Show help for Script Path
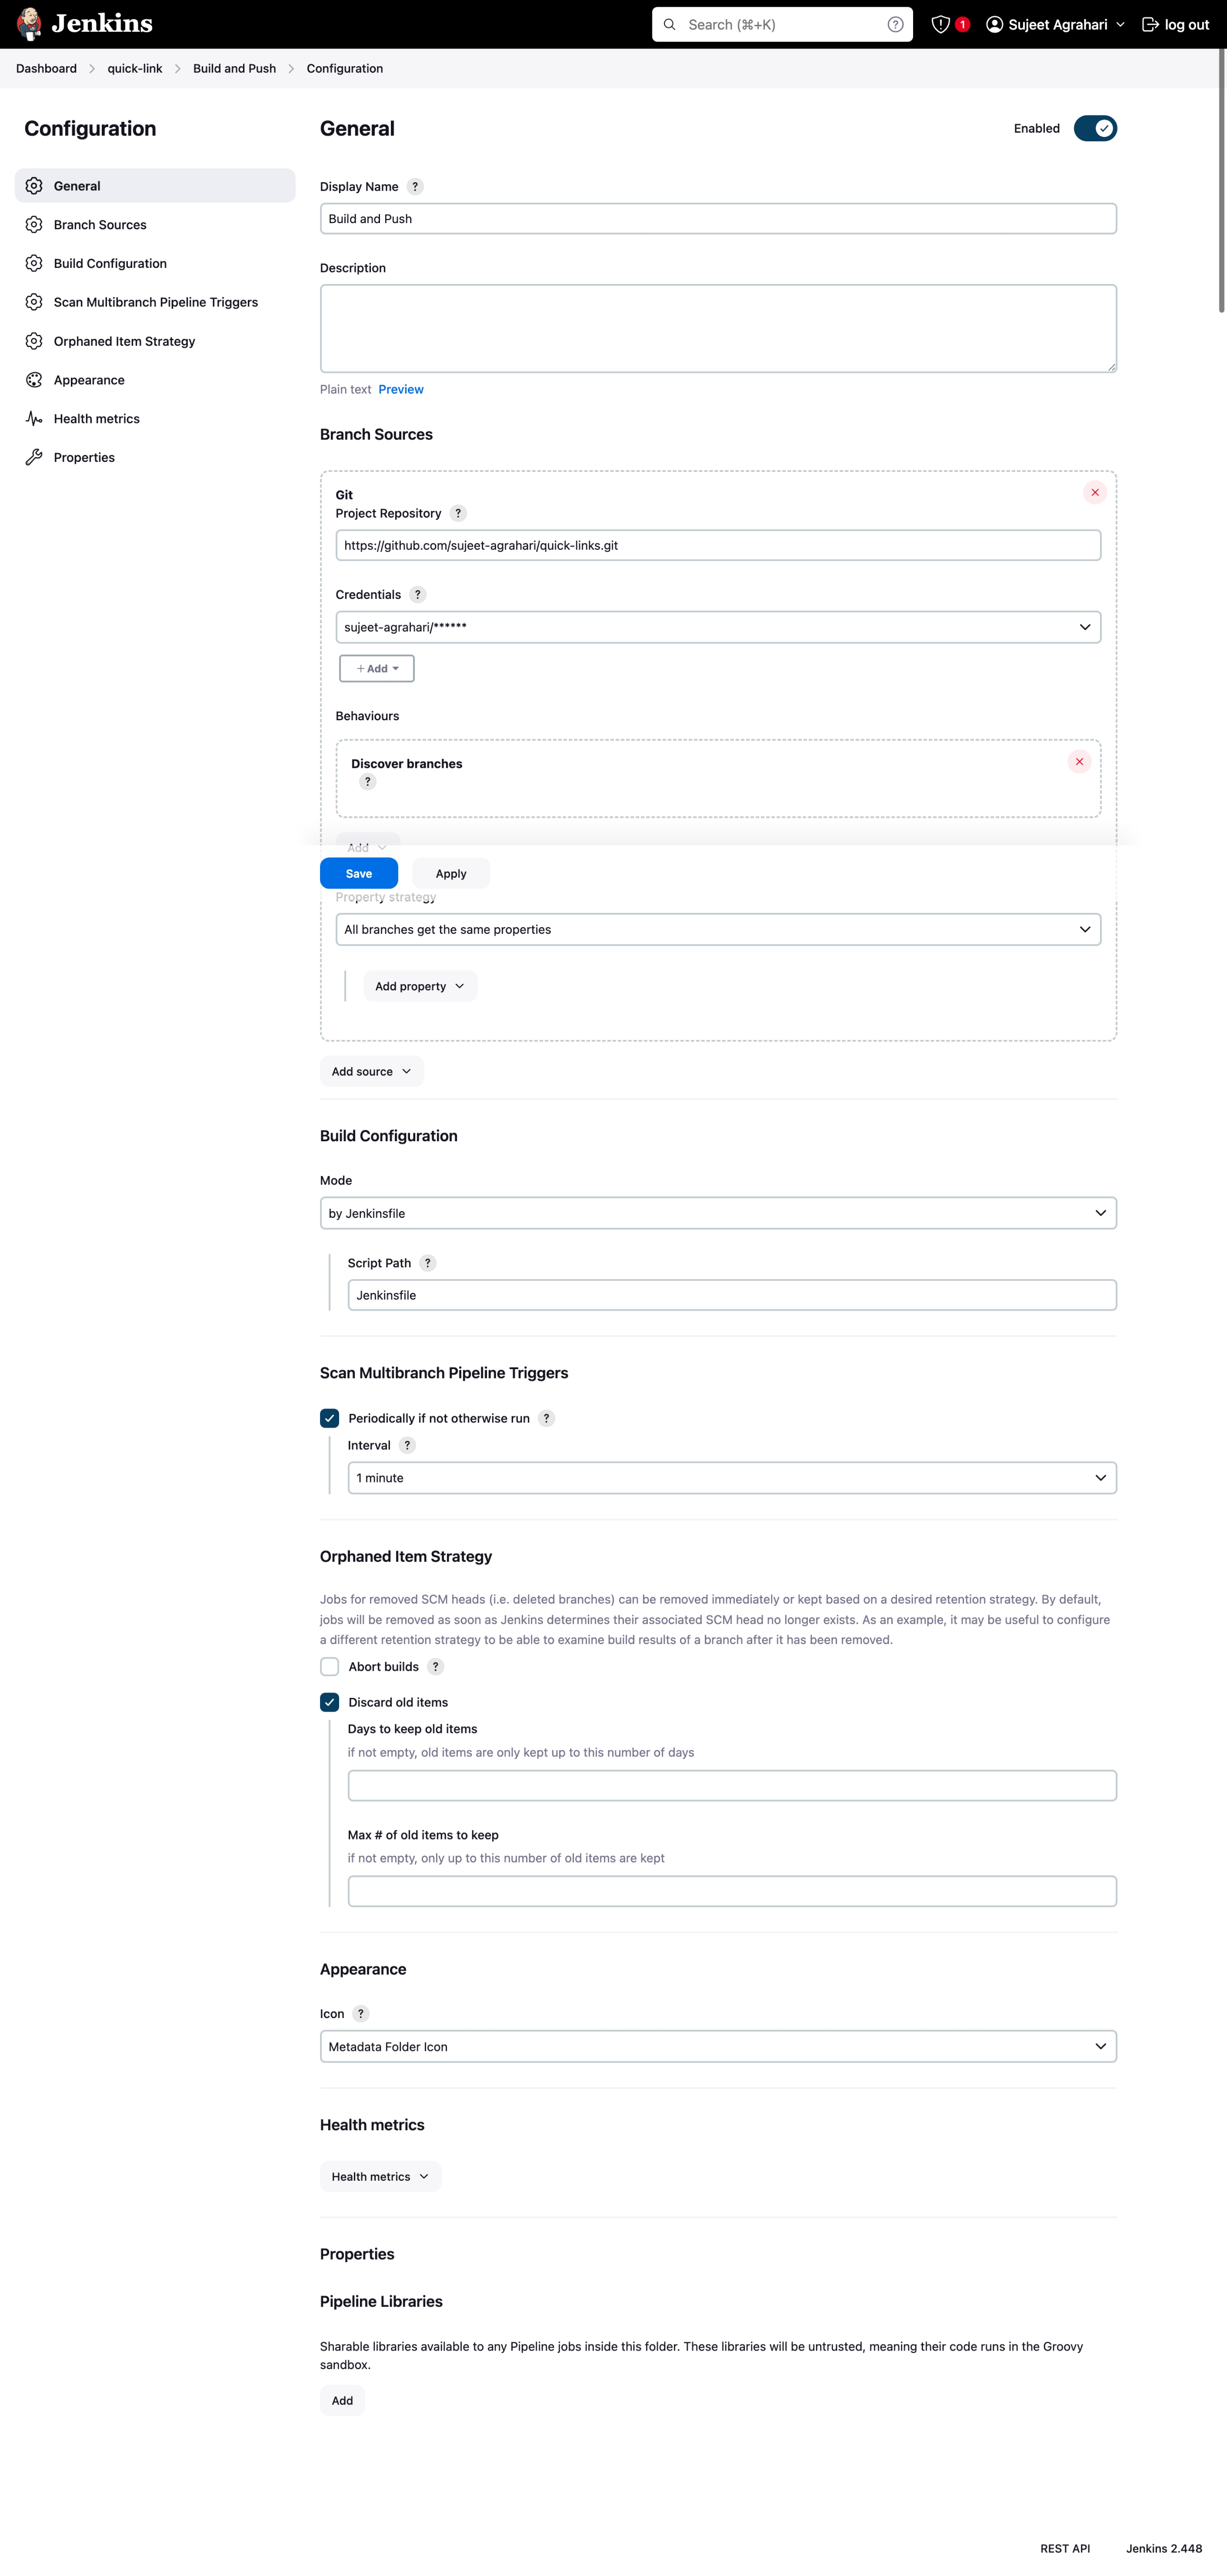This screenshot has height=2576, width=1227. pos(428,1263)
